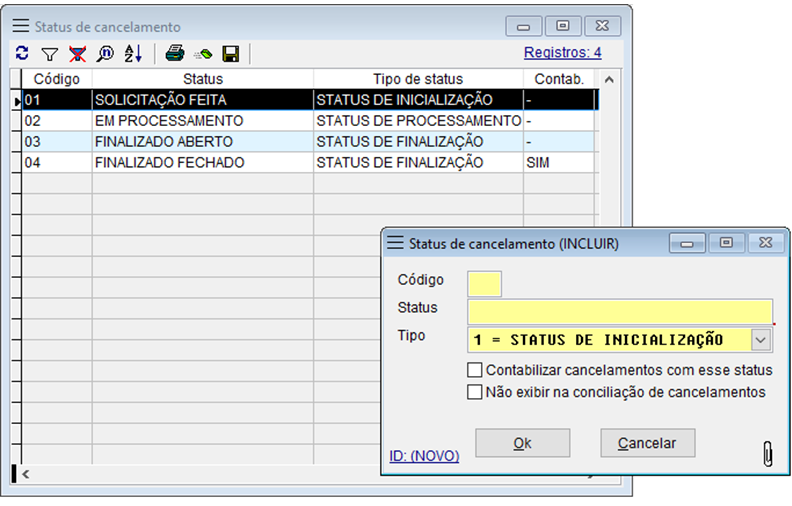Open the ID: (NOVO) link
Viewport: 792px width, 506px height.
click(x=424, y=456)
